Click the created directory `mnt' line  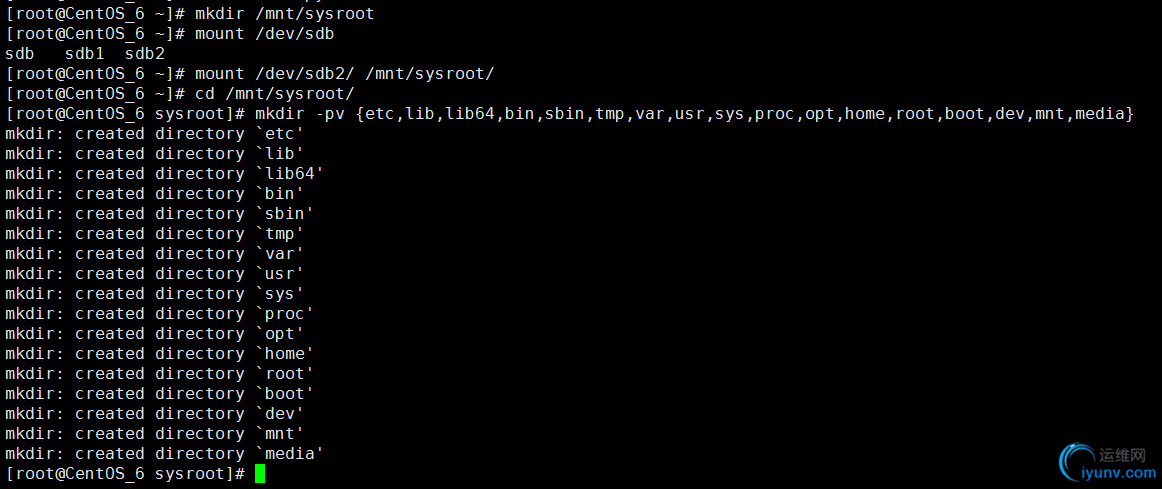tap(155, 433)
